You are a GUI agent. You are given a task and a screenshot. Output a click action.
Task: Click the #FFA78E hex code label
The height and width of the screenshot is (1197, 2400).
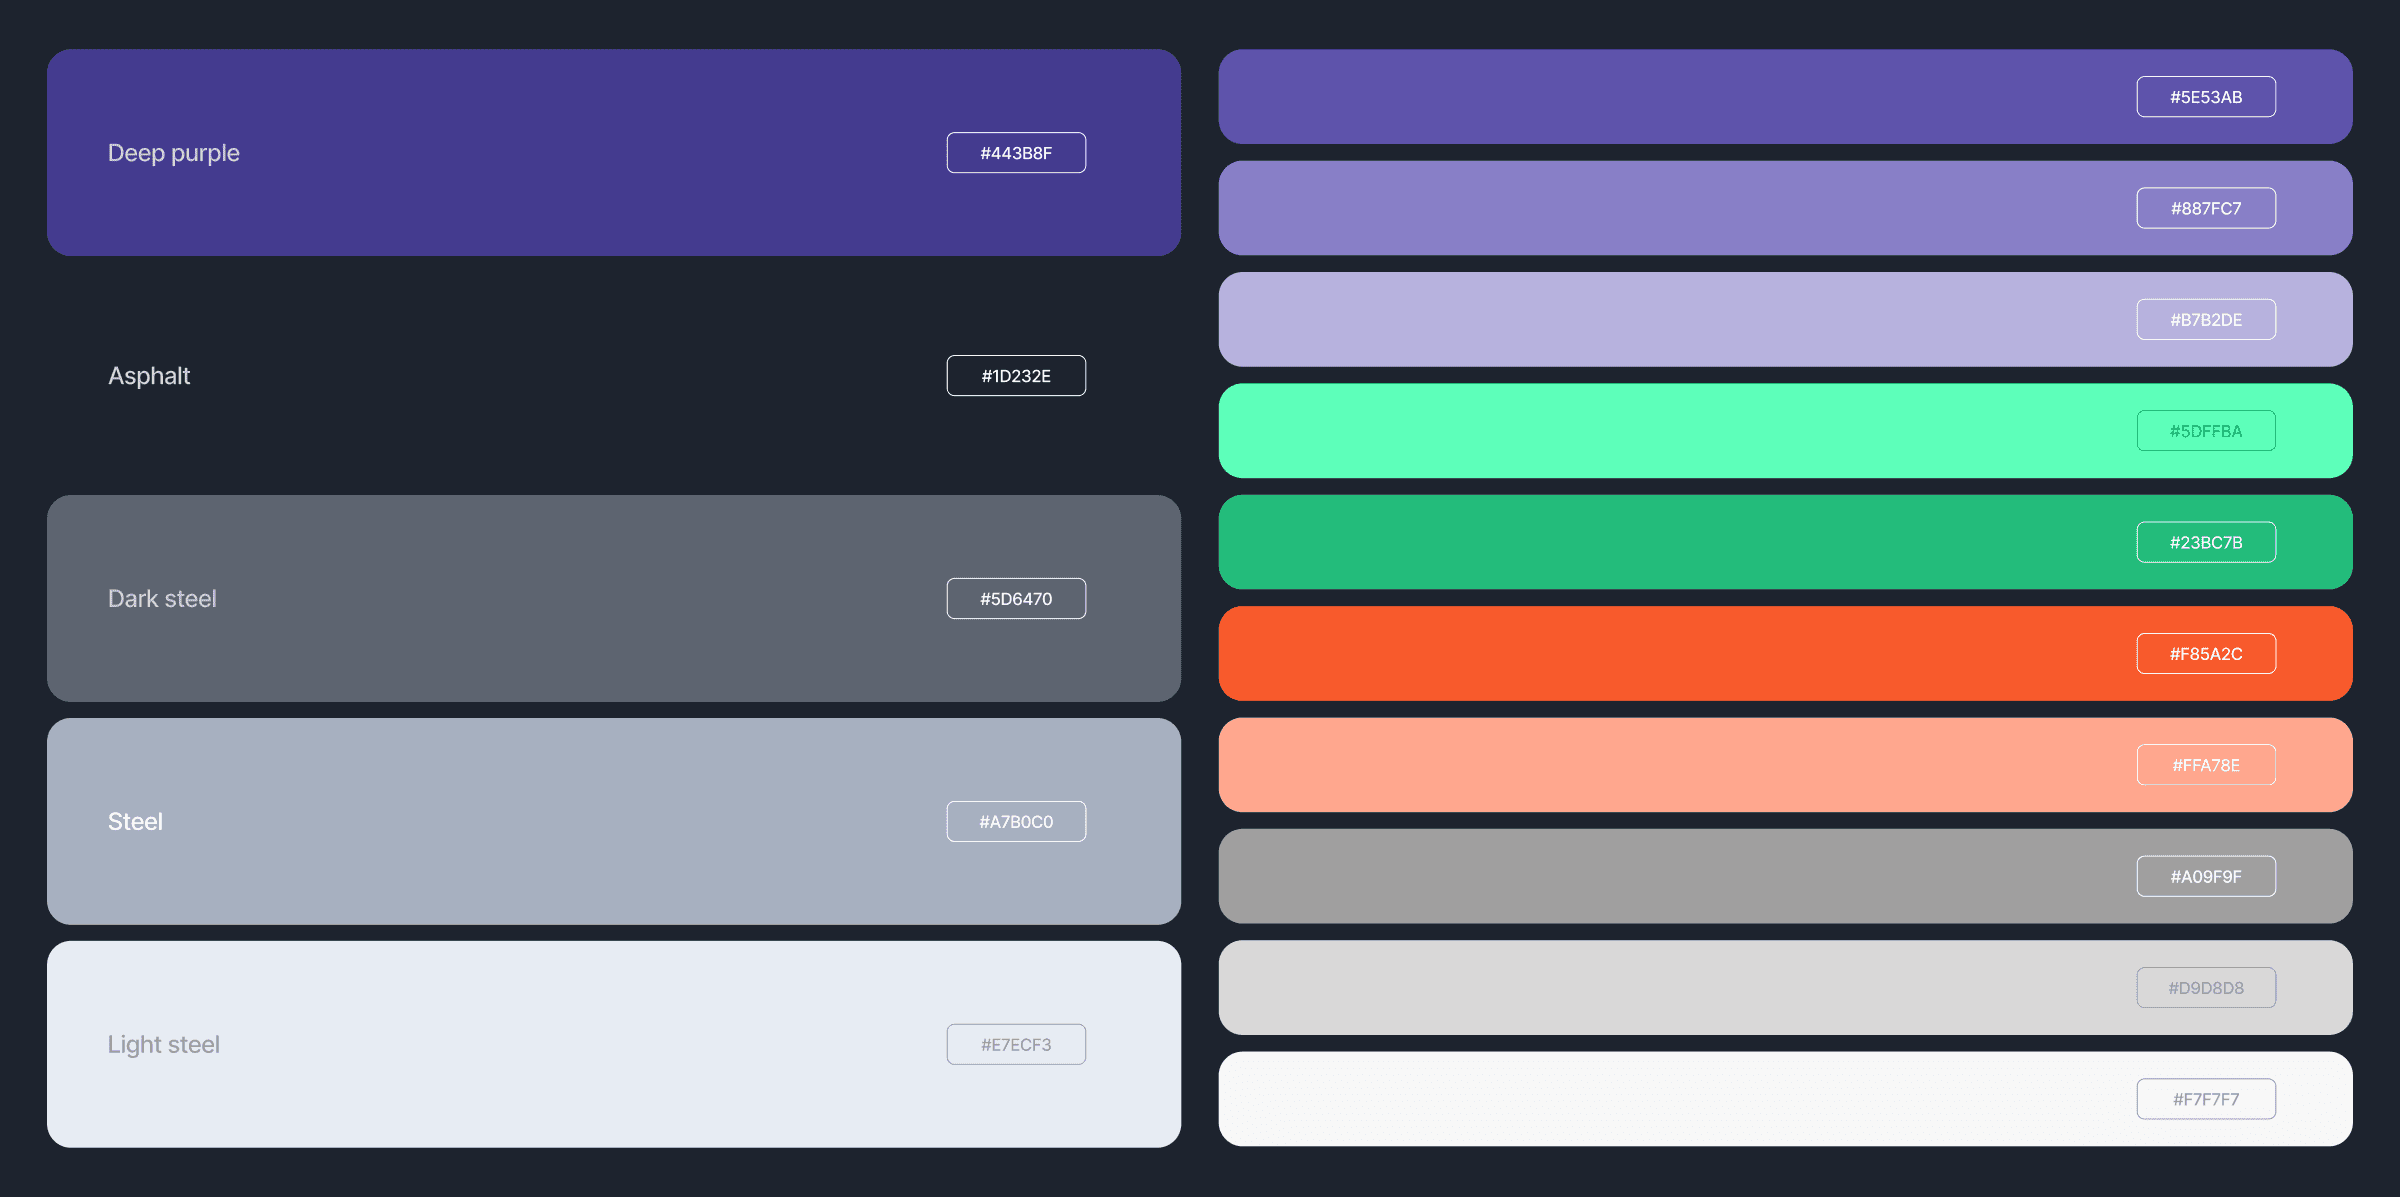click(x=2206, y=764)
